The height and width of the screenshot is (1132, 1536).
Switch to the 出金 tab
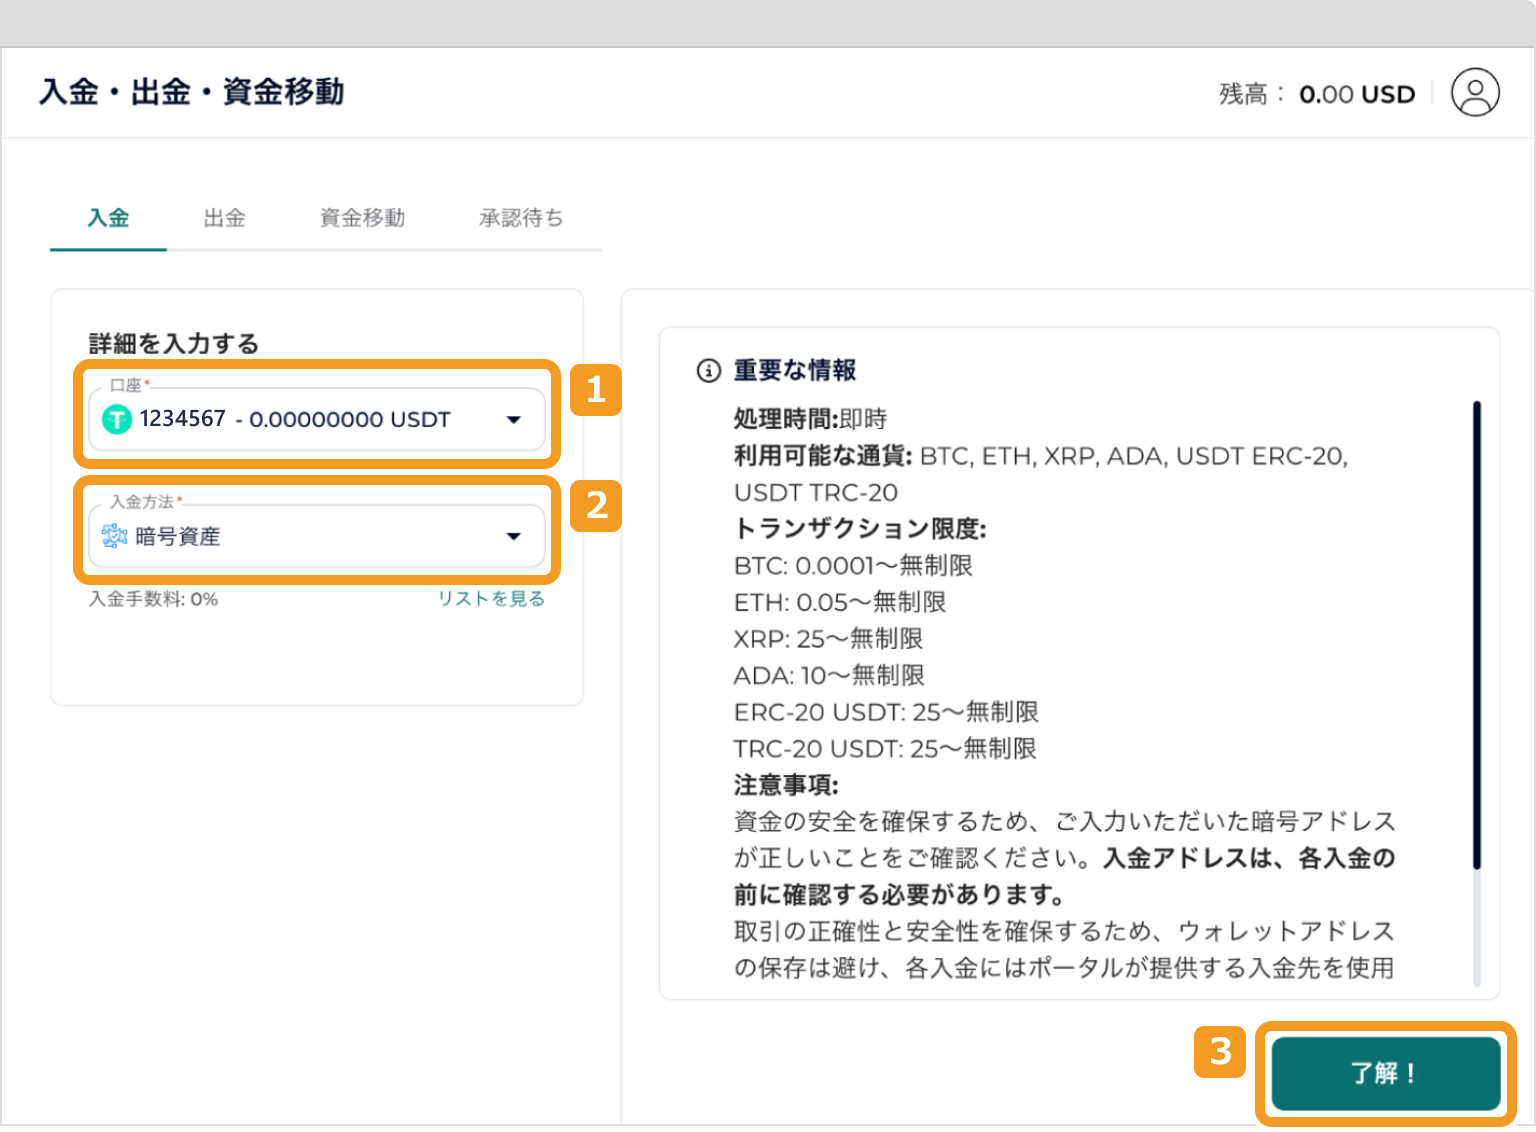pos(224,218)
